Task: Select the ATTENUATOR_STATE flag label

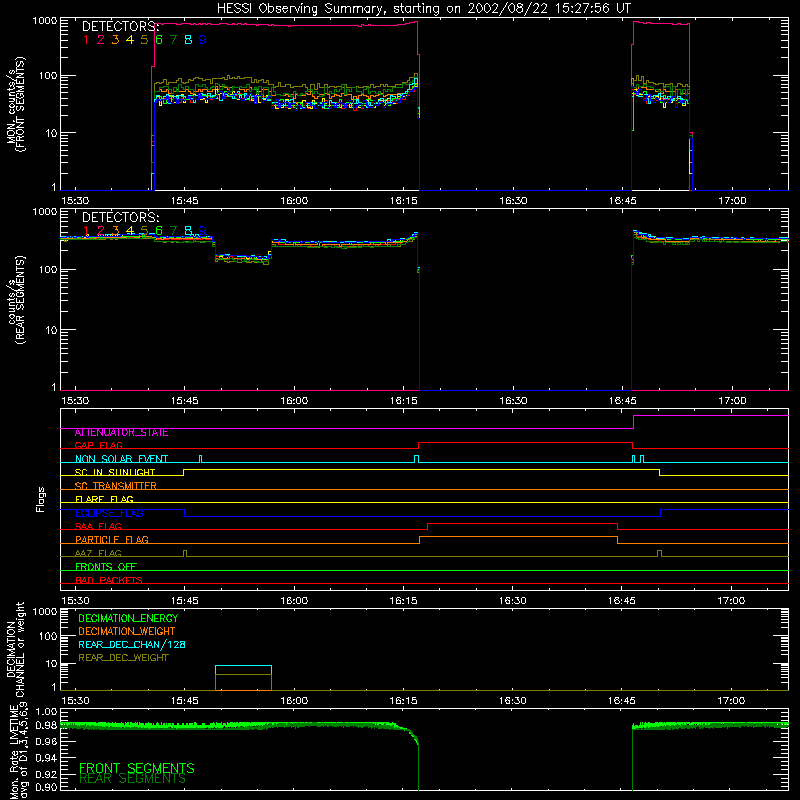Action: tap(121, 433)
